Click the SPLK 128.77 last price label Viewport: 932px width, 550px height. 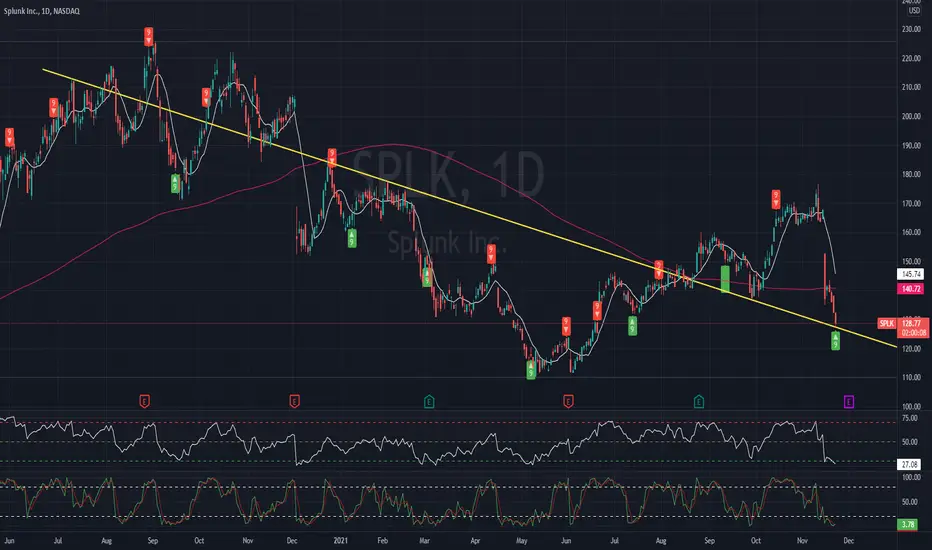point(903,323)
